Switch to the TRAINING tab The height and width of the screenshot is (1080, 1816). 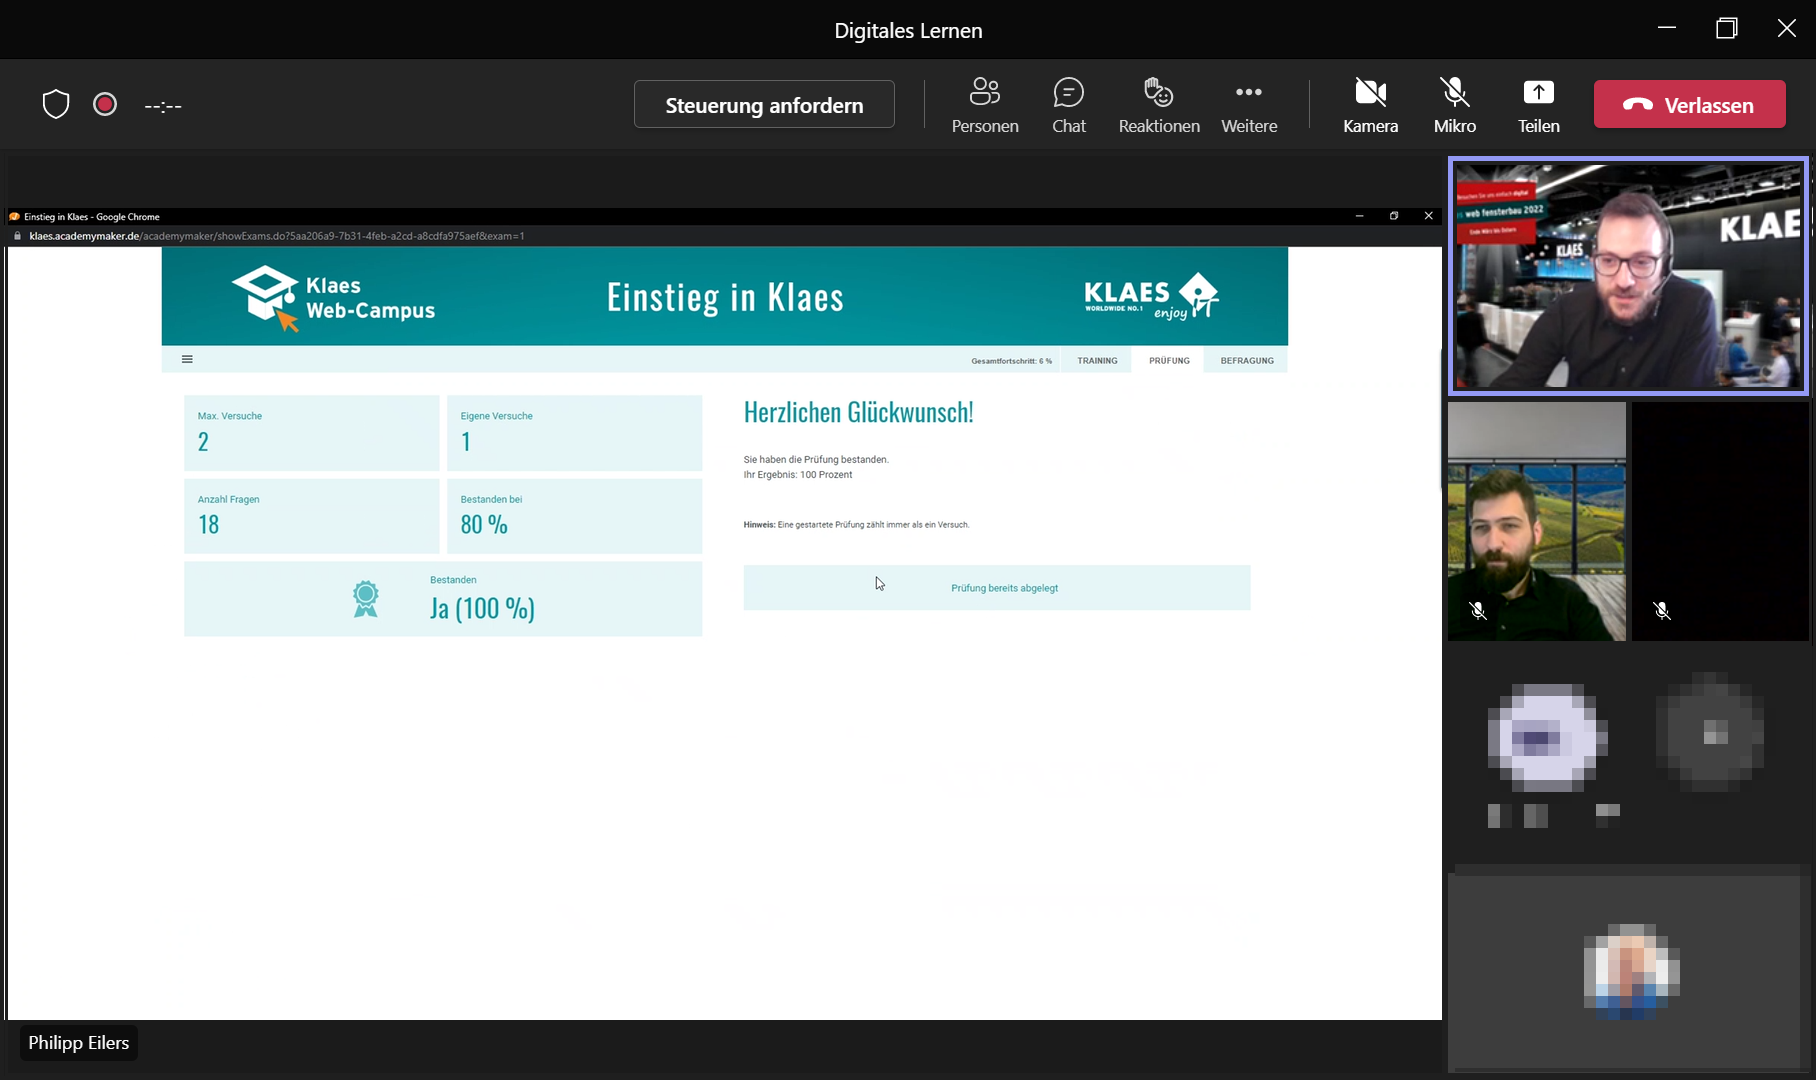tap(1097, 360)
